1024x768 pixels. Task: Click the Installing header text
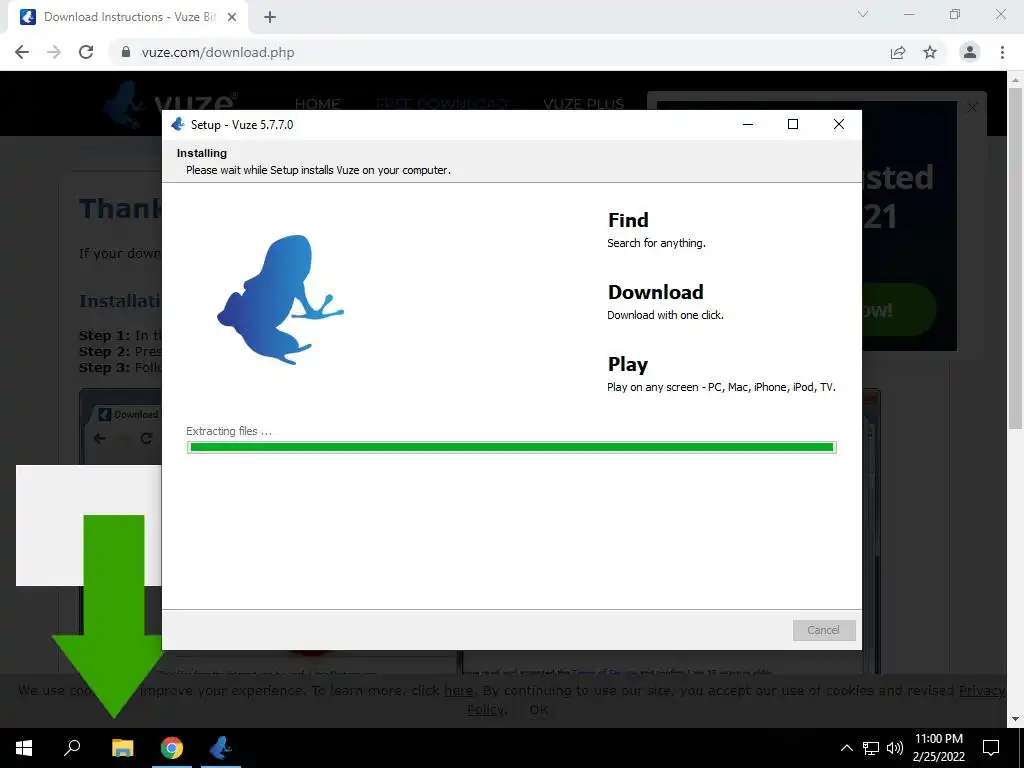tap(202, 153)
